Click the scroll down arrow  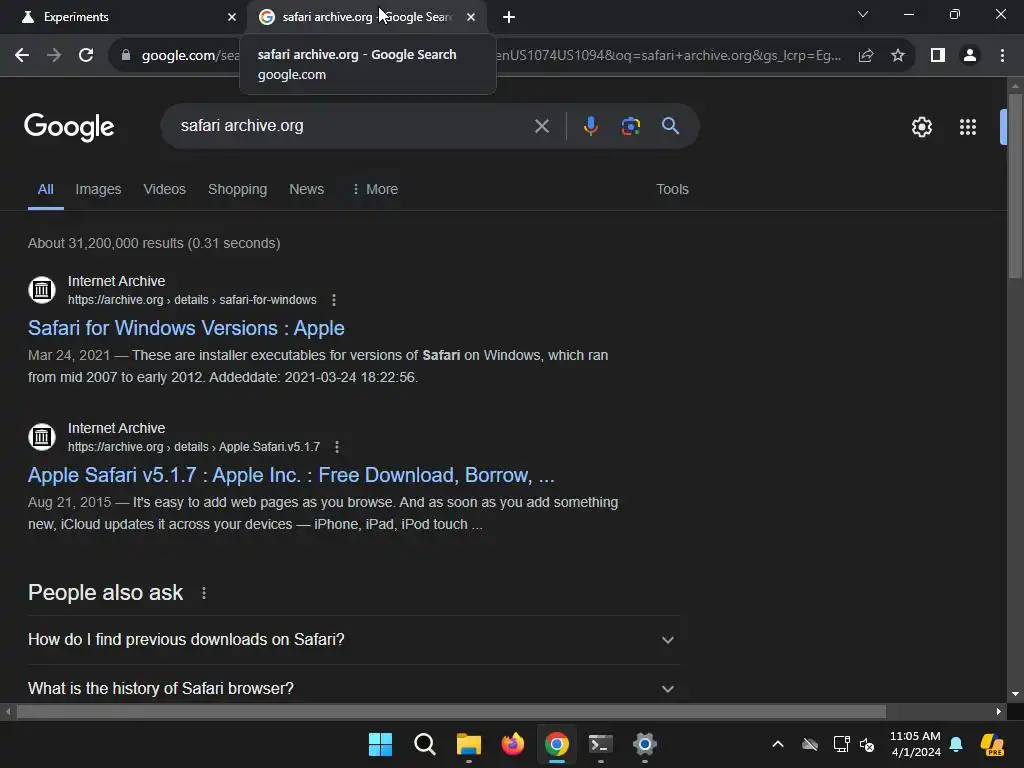[1015, 694]
